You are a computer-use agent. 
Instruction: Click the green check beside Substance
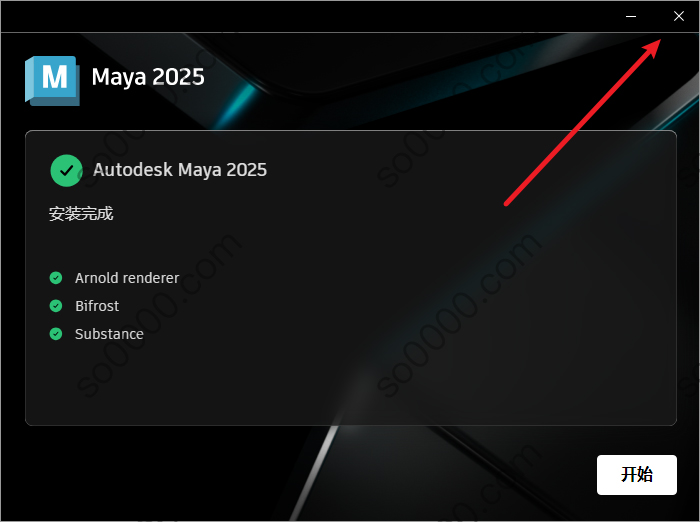(x=56, y=334)
